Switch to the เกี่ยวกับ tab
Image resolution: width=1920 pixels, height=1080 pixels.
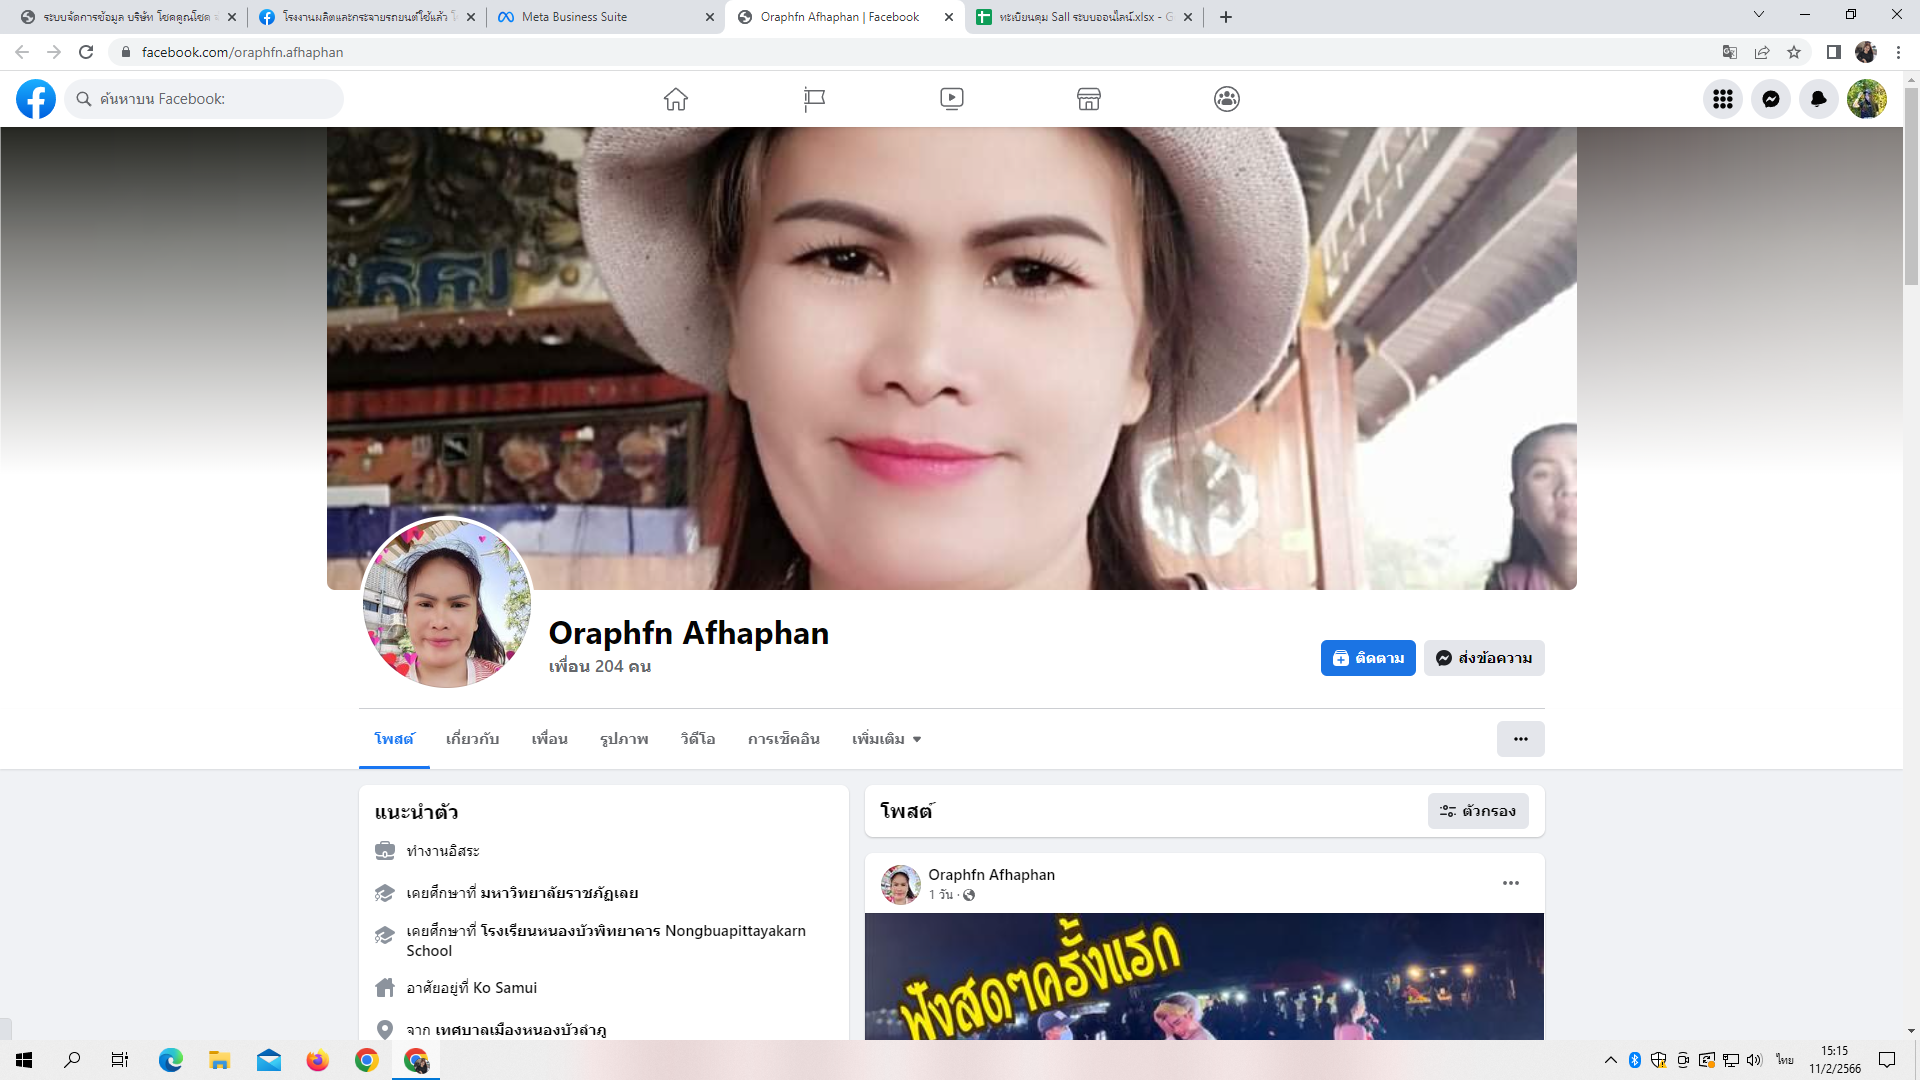pos(472,739)
